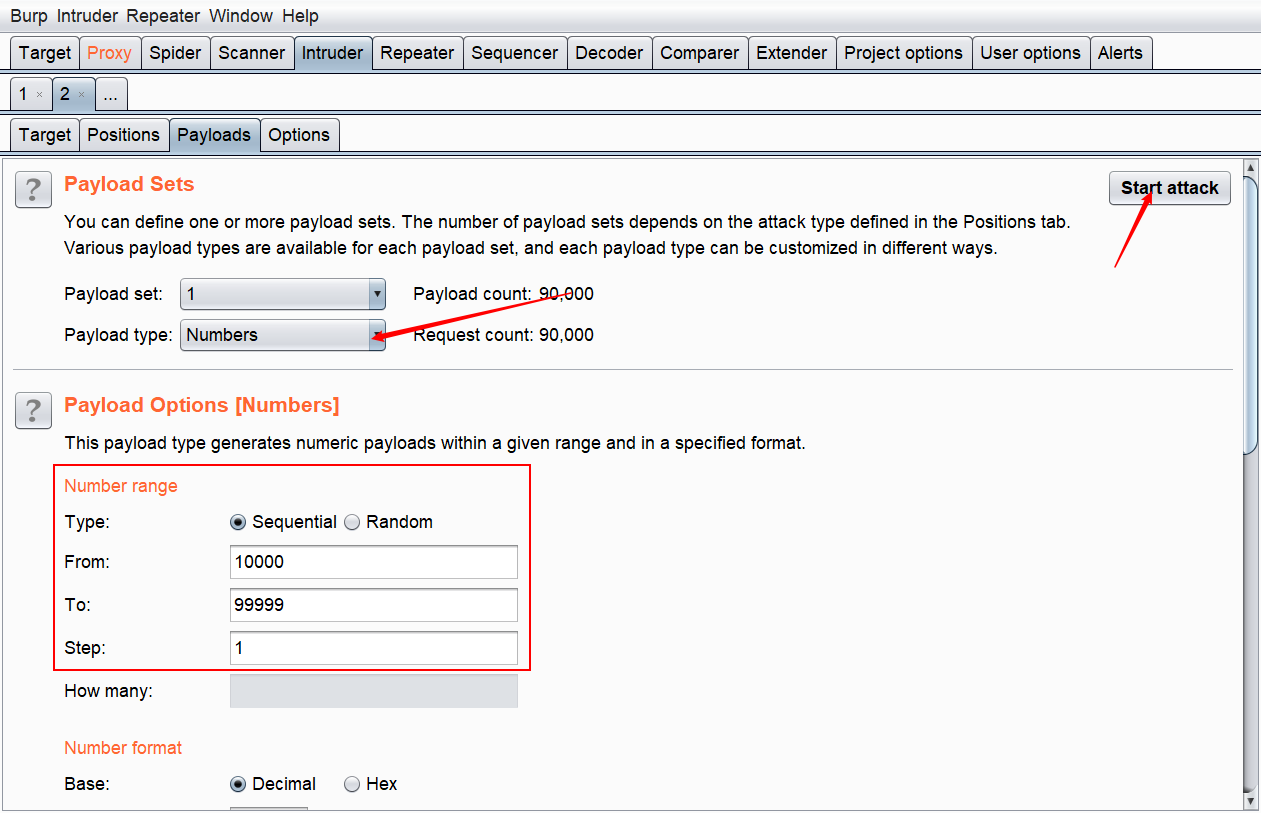Click the scrollbar up arrow
The height and width of the screenshot is (813, 1261).
[1250, 168]
